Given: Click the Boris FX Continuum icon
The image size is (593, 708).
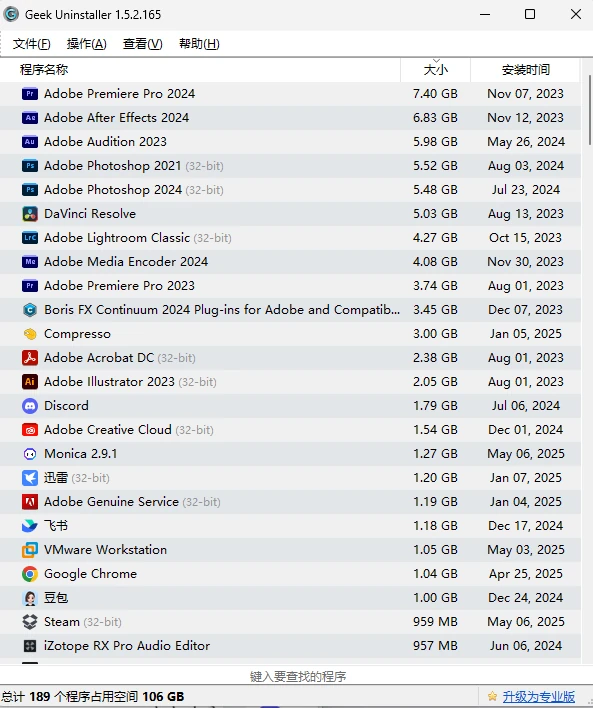Looking at the screenshot, I should click(x=30, y=310).
